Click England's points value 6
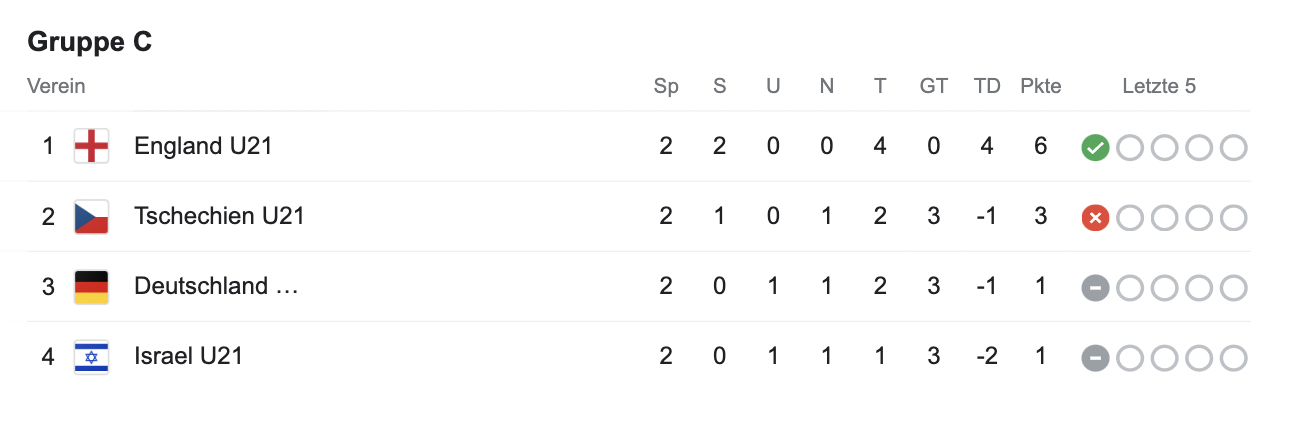 tap(1041, 147)
